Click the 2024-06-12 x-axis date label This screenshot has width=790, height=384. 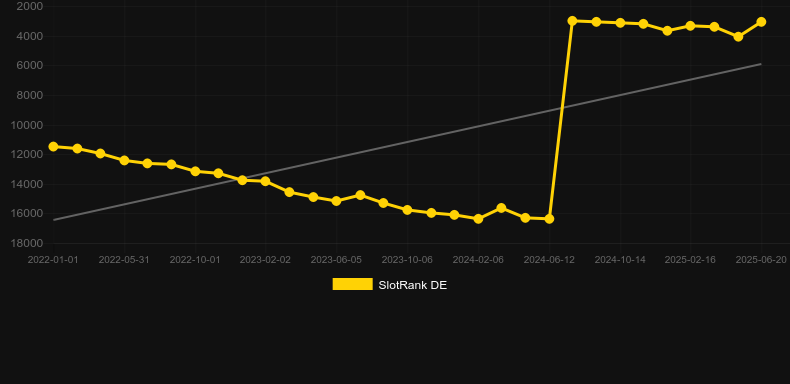click(x=549, y=260)
